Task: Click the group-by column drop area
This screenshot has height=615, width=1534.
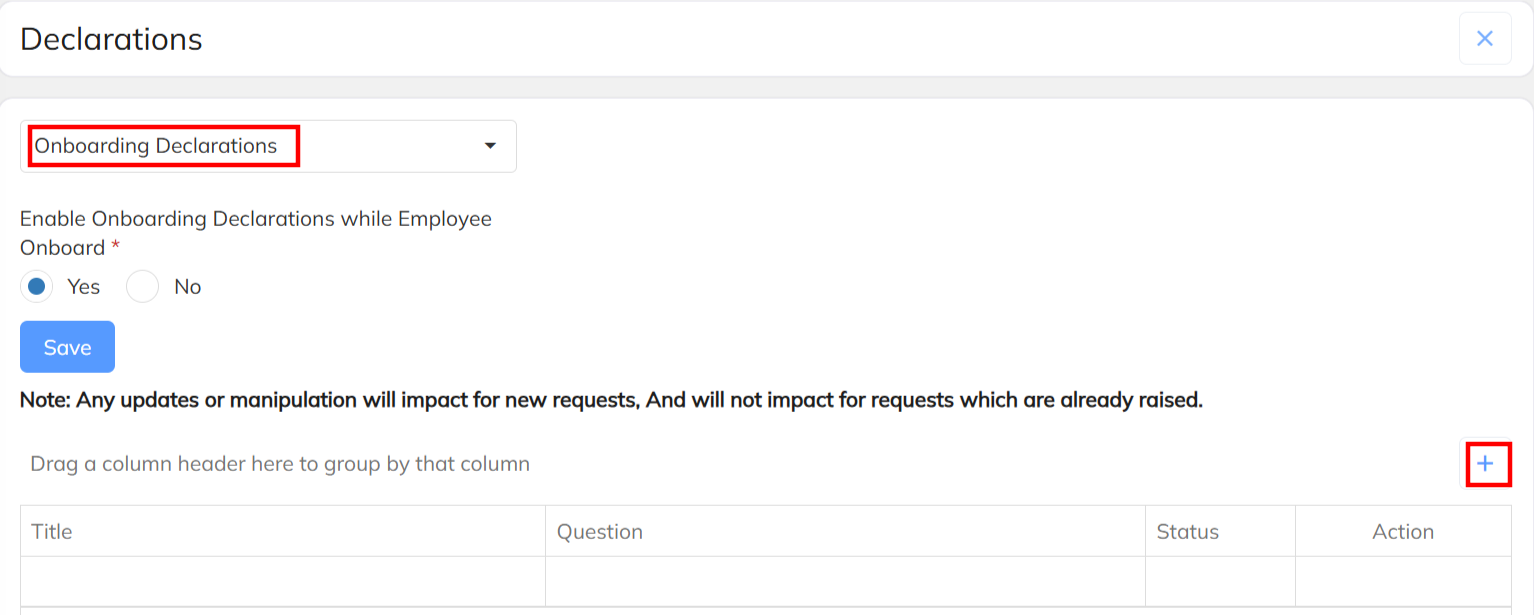Action: pos(280,464)
